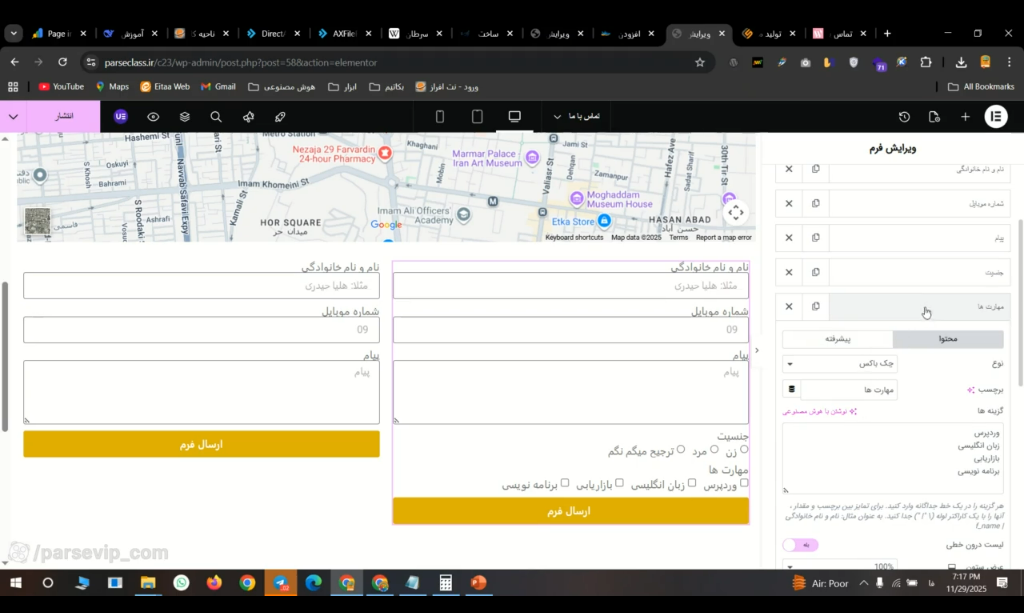Delete the شماره موبایل field item
Viewport: 1024px width, 613px height.
tap(789, 203)
